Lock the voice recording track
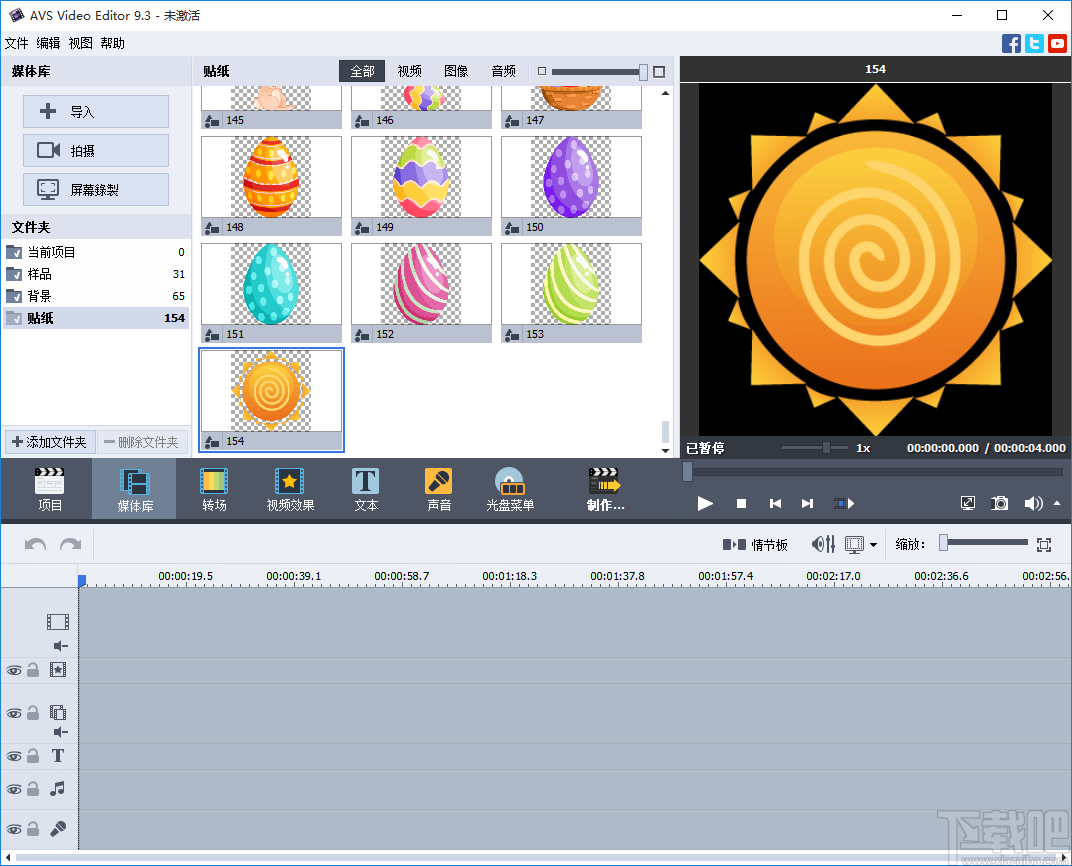 pyautogui.click(x=33, y=829)
